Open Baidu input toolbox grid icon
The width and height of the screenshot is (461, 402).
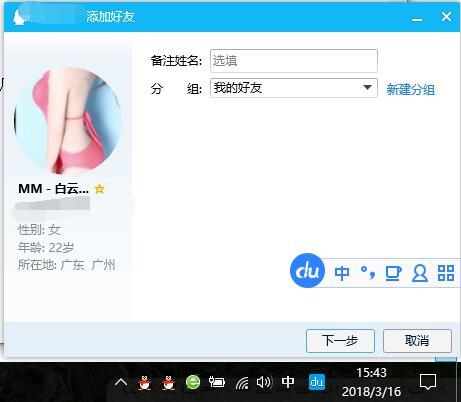[446, 273]
